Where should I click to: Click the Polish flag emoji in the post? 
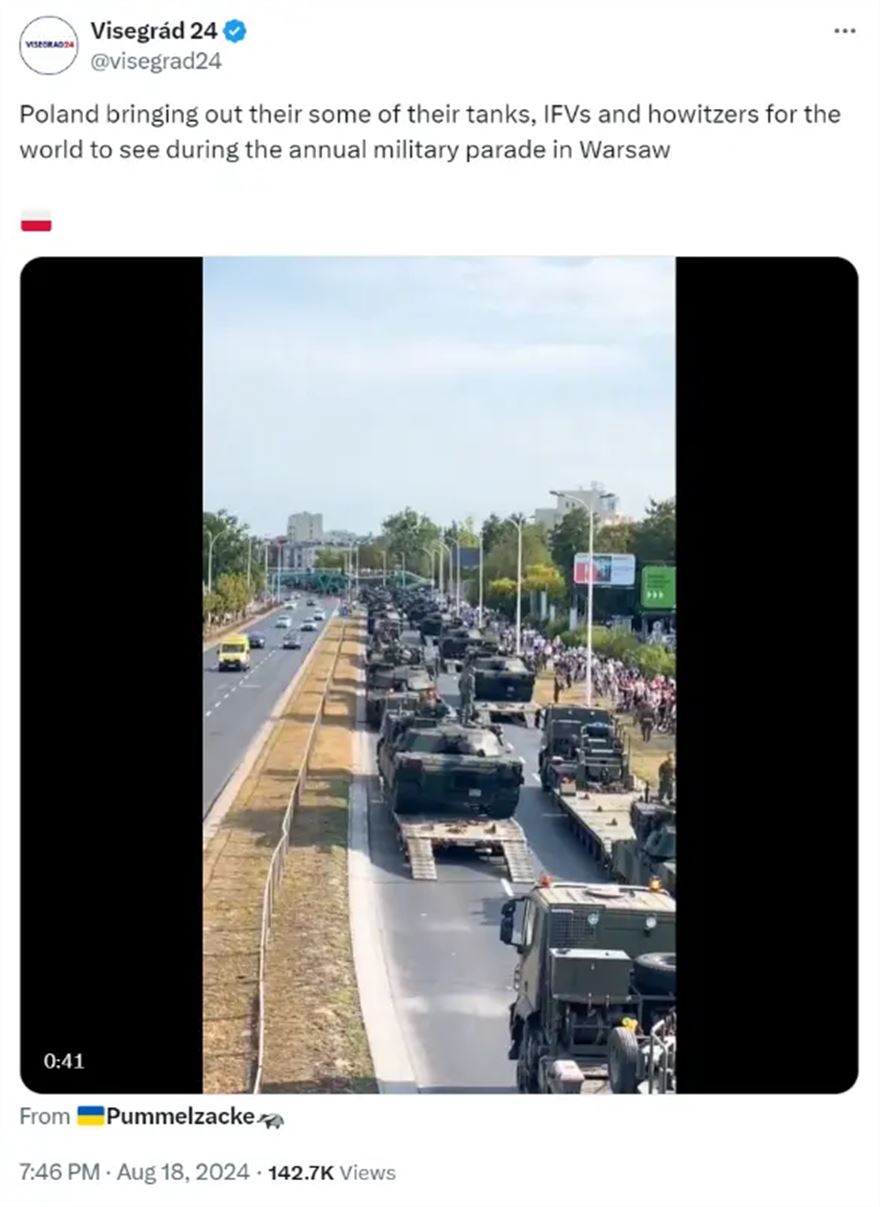(x=36, y=220)
